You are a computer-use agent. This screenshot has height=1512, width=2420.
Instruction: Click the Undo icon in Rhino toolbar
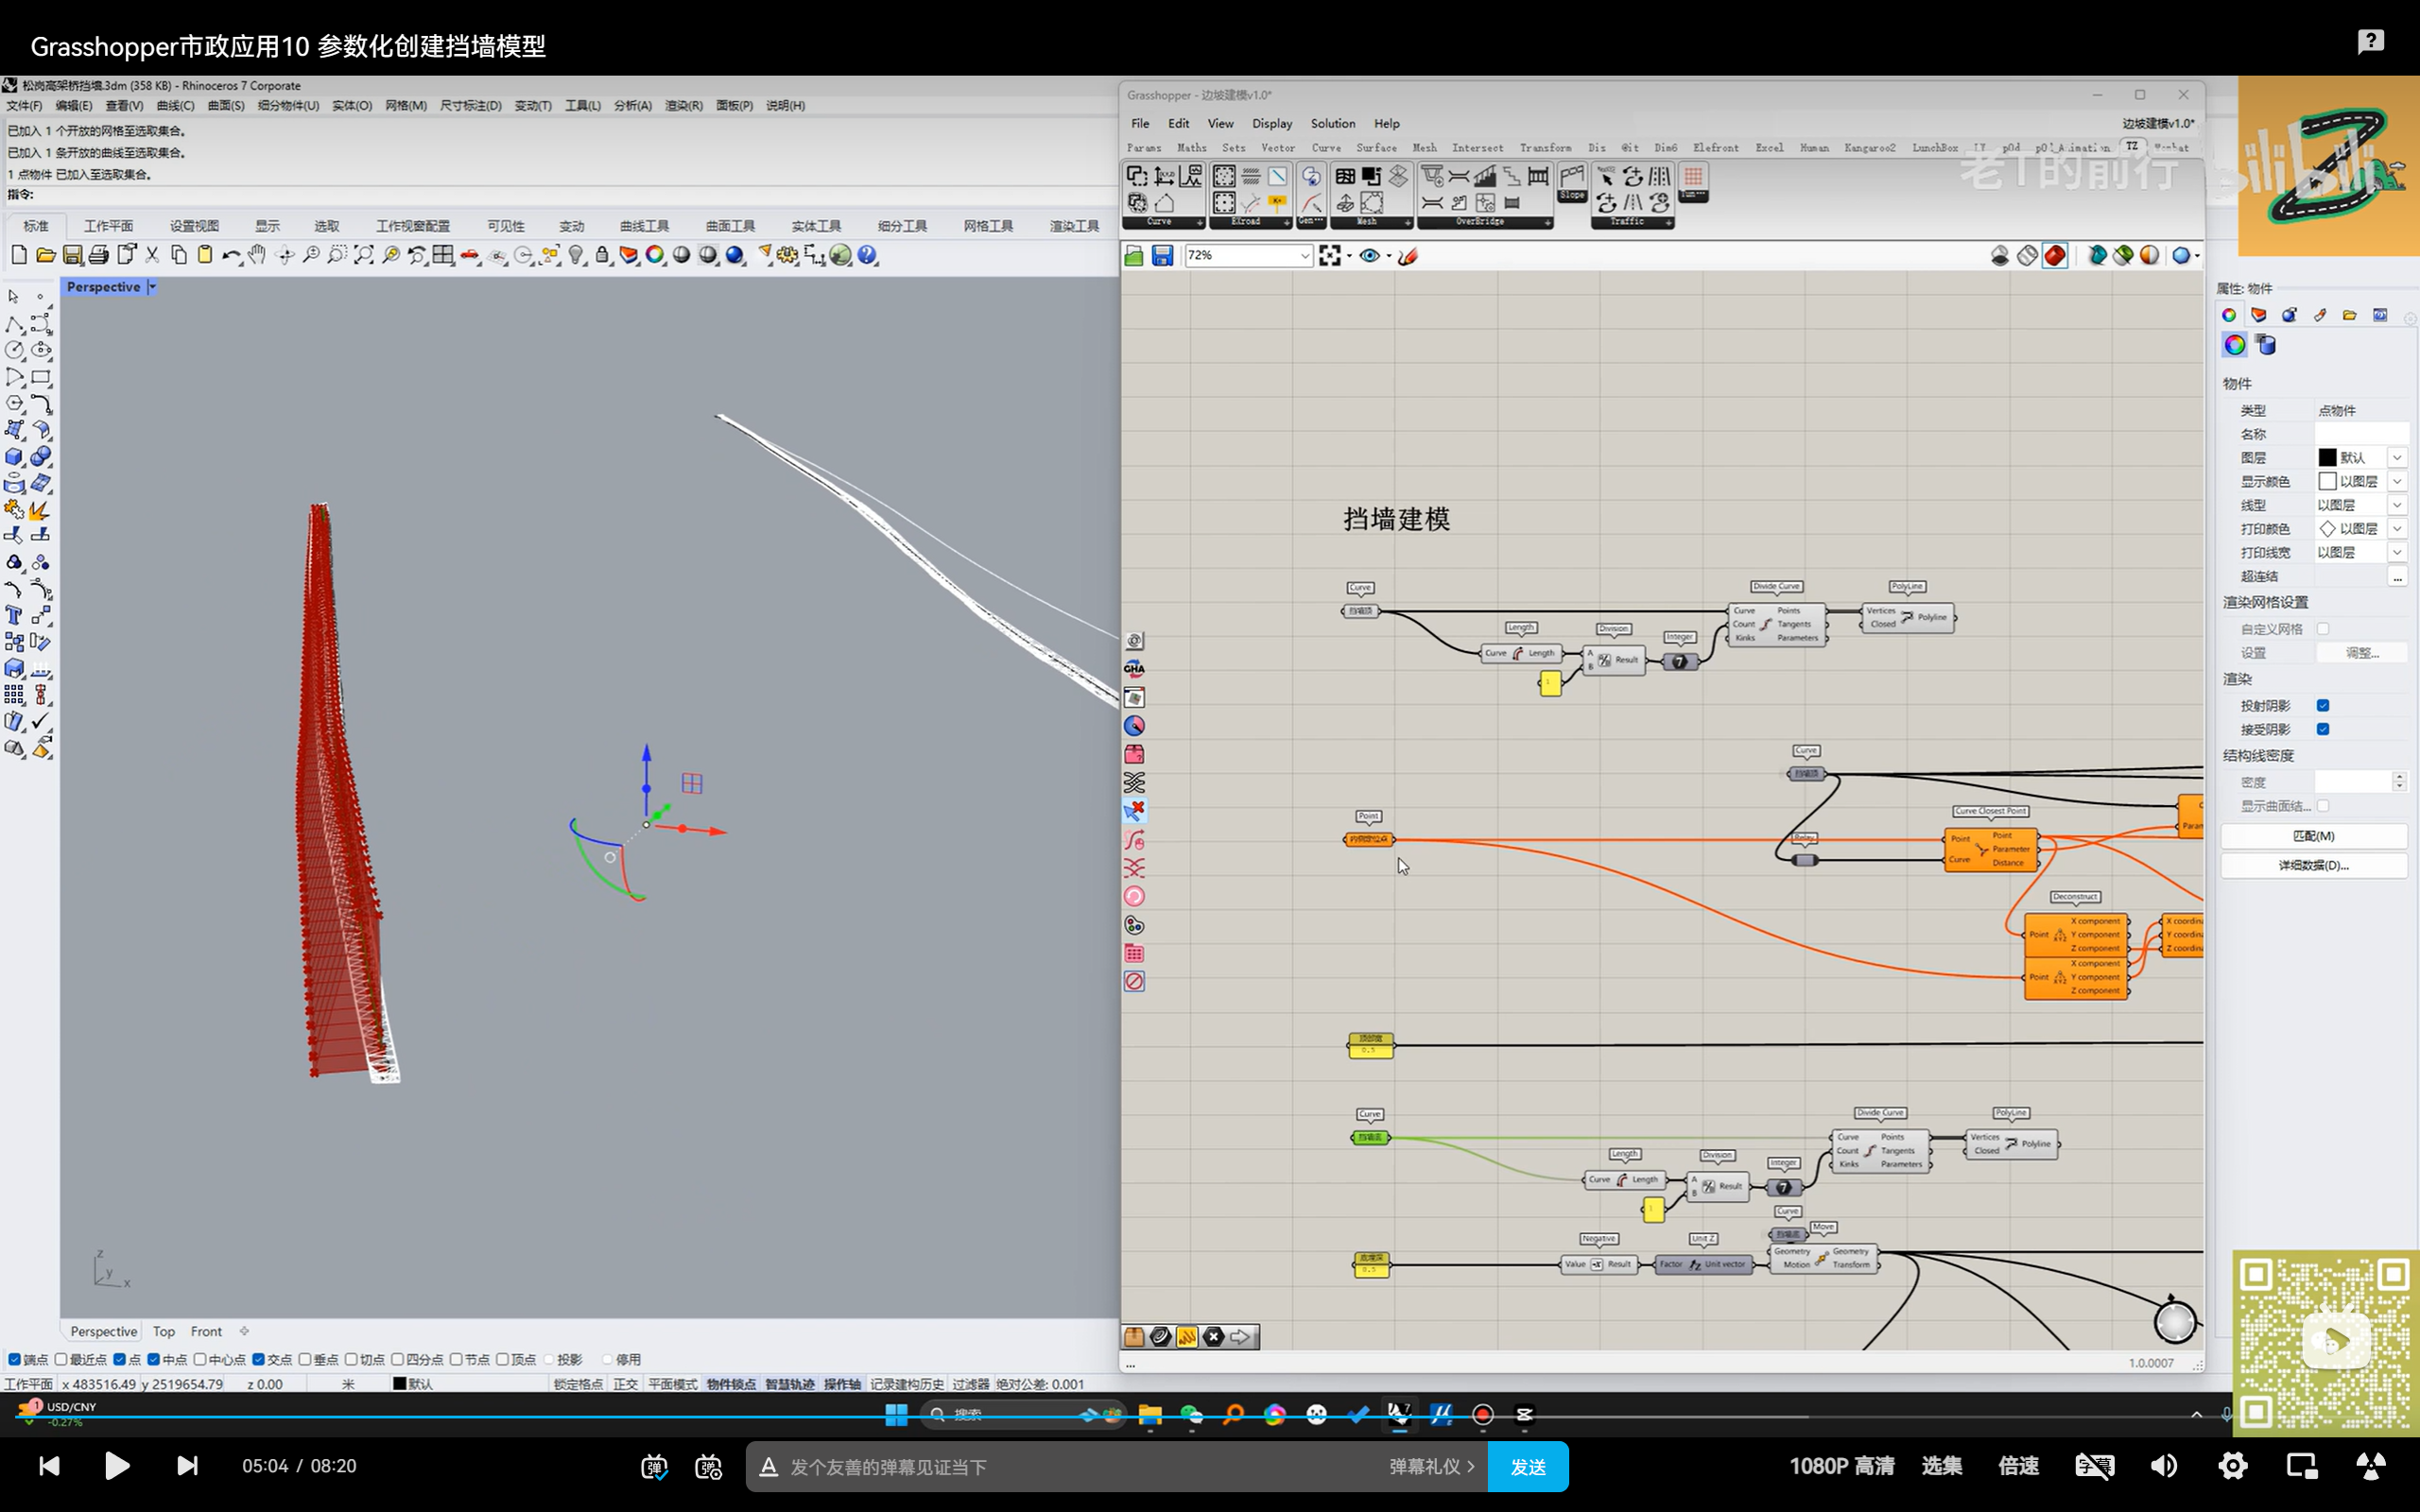coord(231,255)
